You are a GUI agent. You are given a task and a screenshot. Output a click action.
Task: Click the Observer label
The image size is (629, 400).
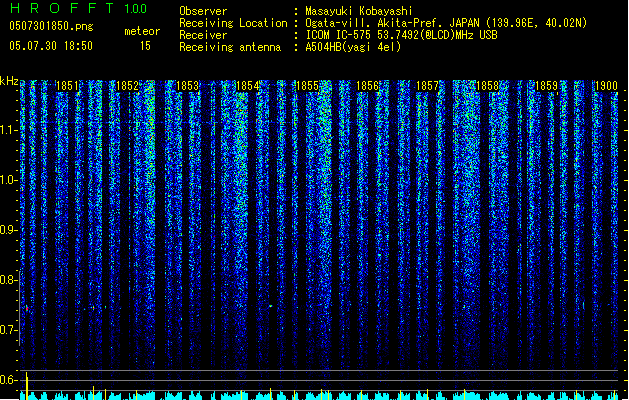(x=203, y=11)
